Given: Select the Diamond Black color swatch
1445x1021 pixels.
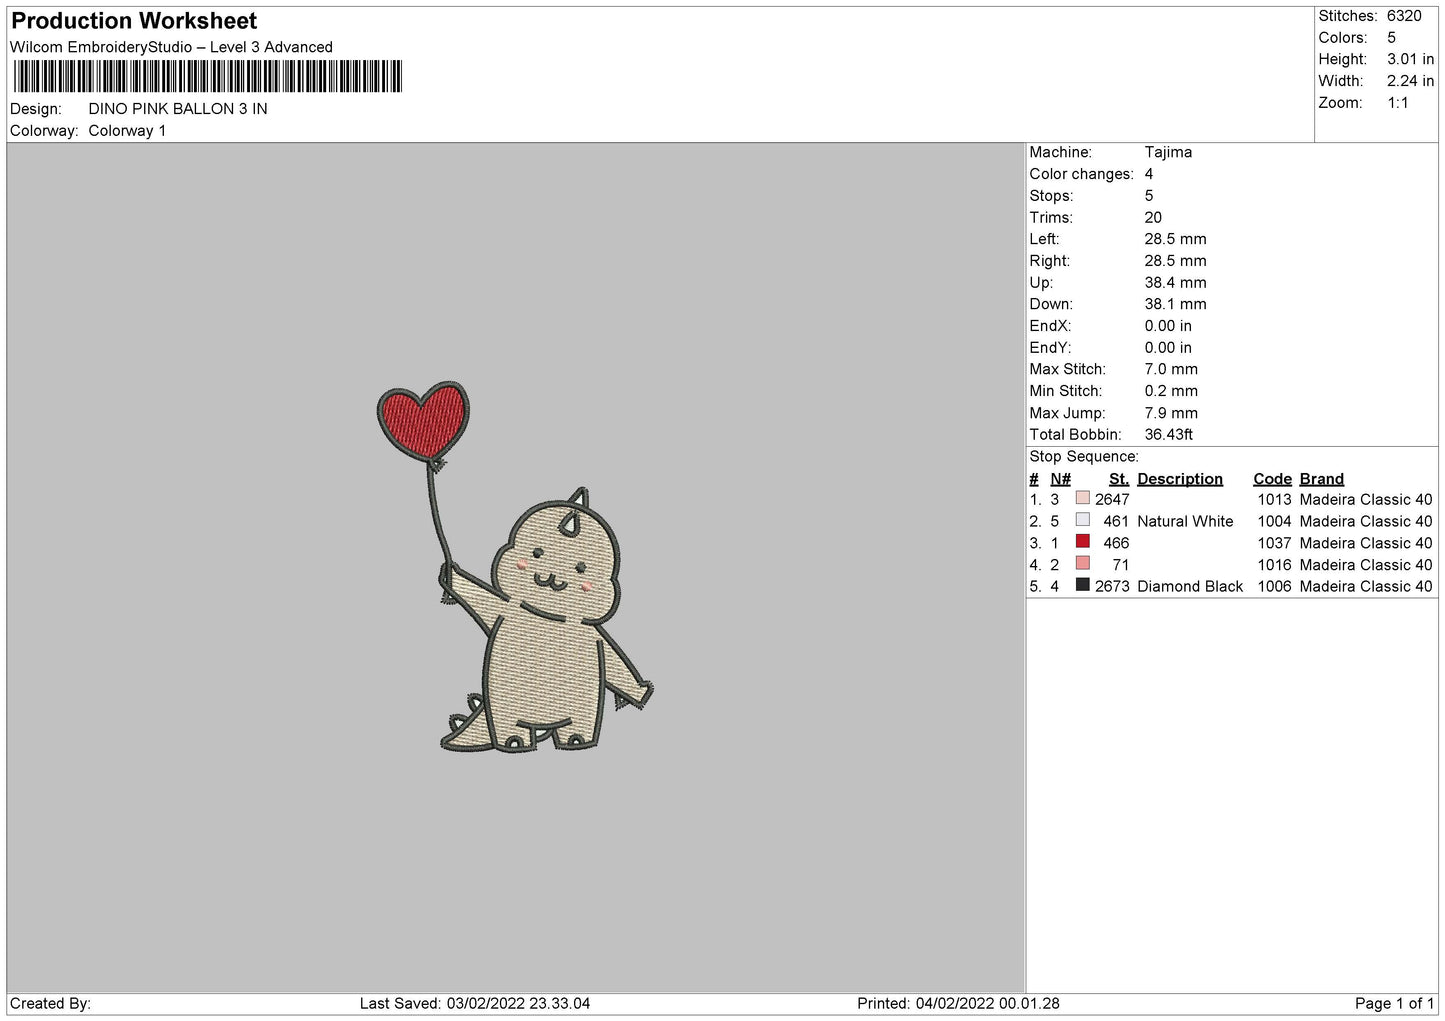Looking at the screenshot, I should [x=1082, y=585].
